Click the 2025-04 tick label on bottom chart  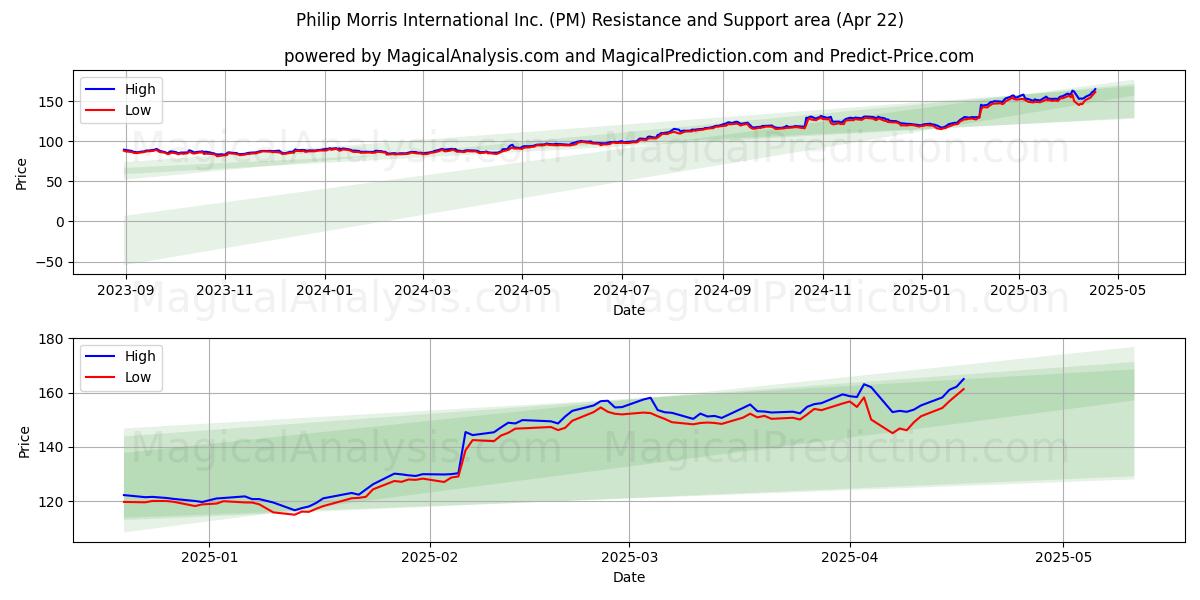tap(850, 558)
